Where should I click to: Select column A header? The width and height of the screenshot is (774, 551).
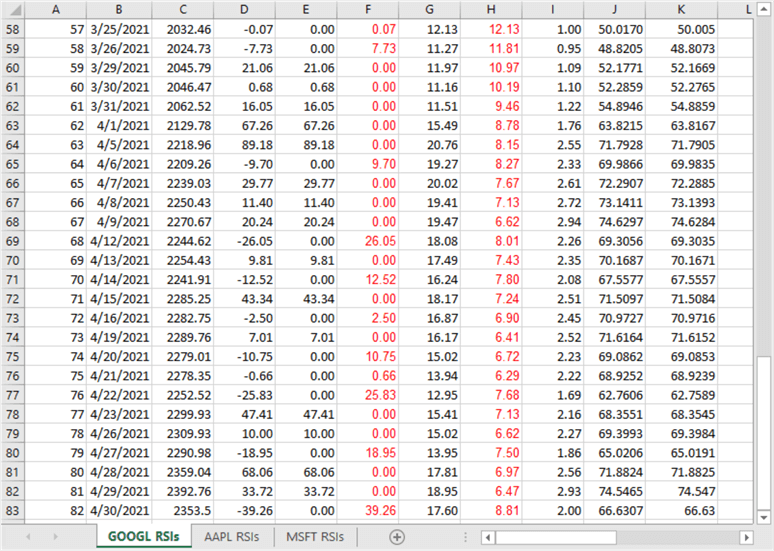pyautogui.click(x=56, y=9)
